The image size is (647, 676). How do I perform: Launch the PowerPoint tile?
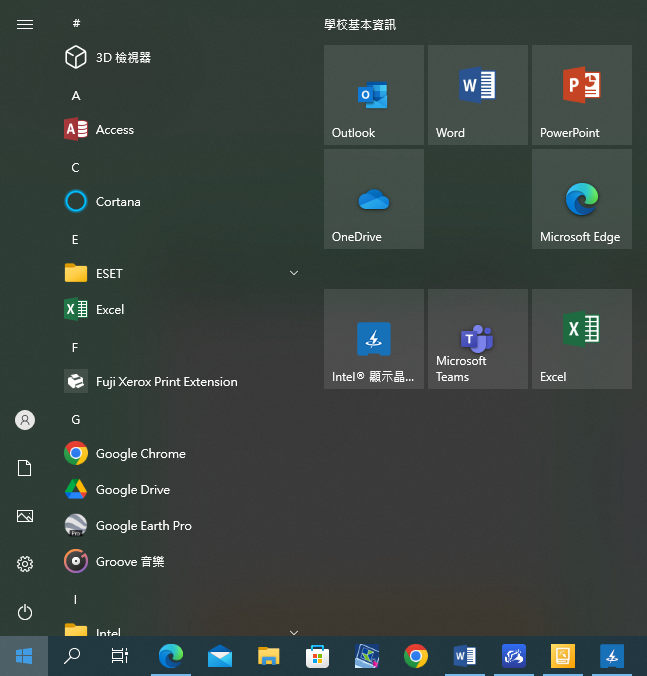pyautogui.click(x=582, y=95)
